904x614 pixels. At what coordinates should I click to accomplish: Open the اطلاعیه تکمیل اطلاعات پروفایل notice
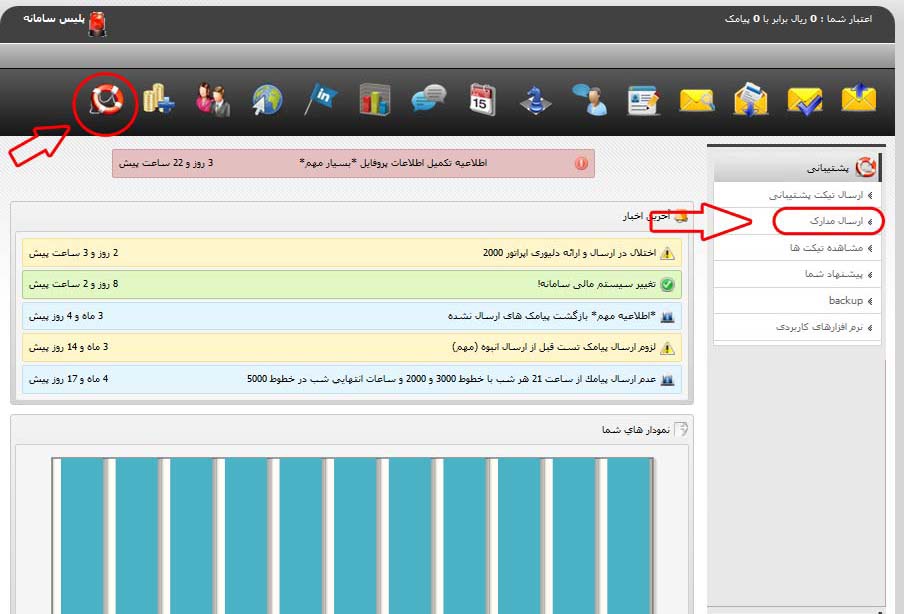click(x=353, y=163)
